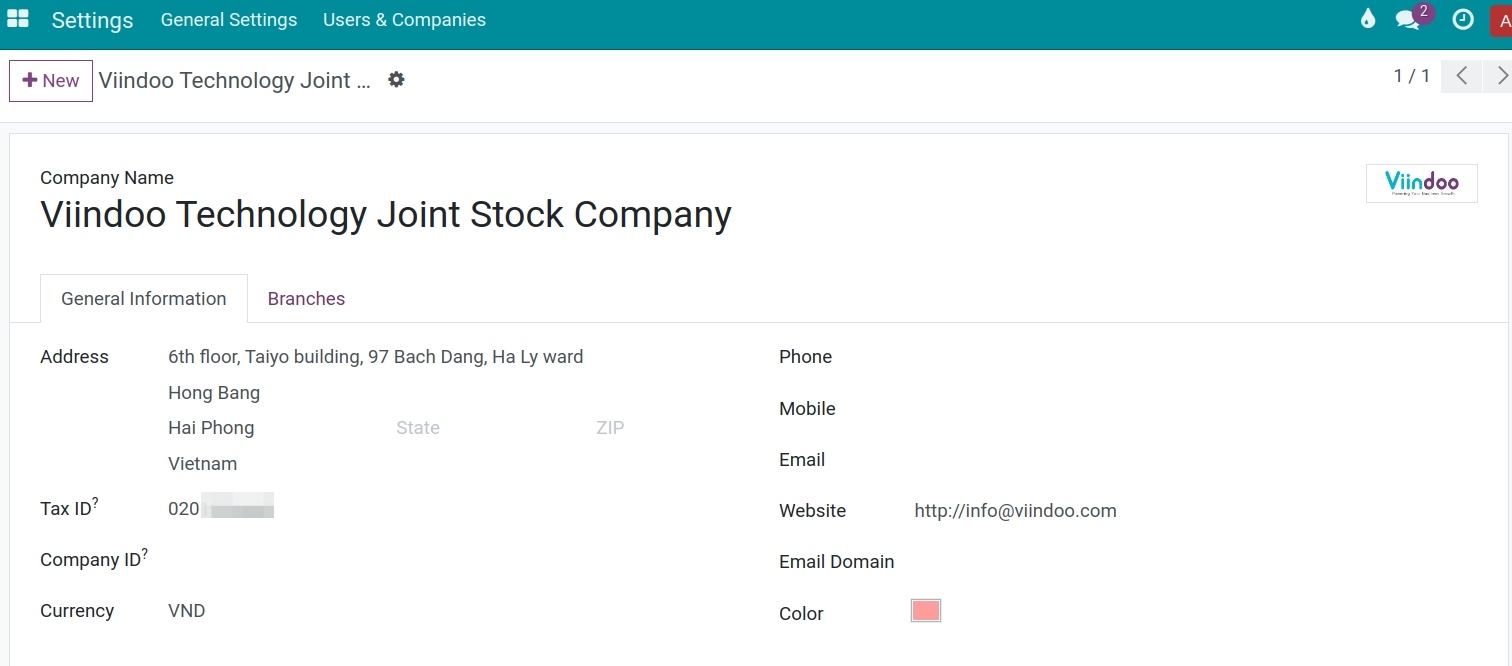Click the Website label
Viewport: 1512px width, 666px height.
812,511
